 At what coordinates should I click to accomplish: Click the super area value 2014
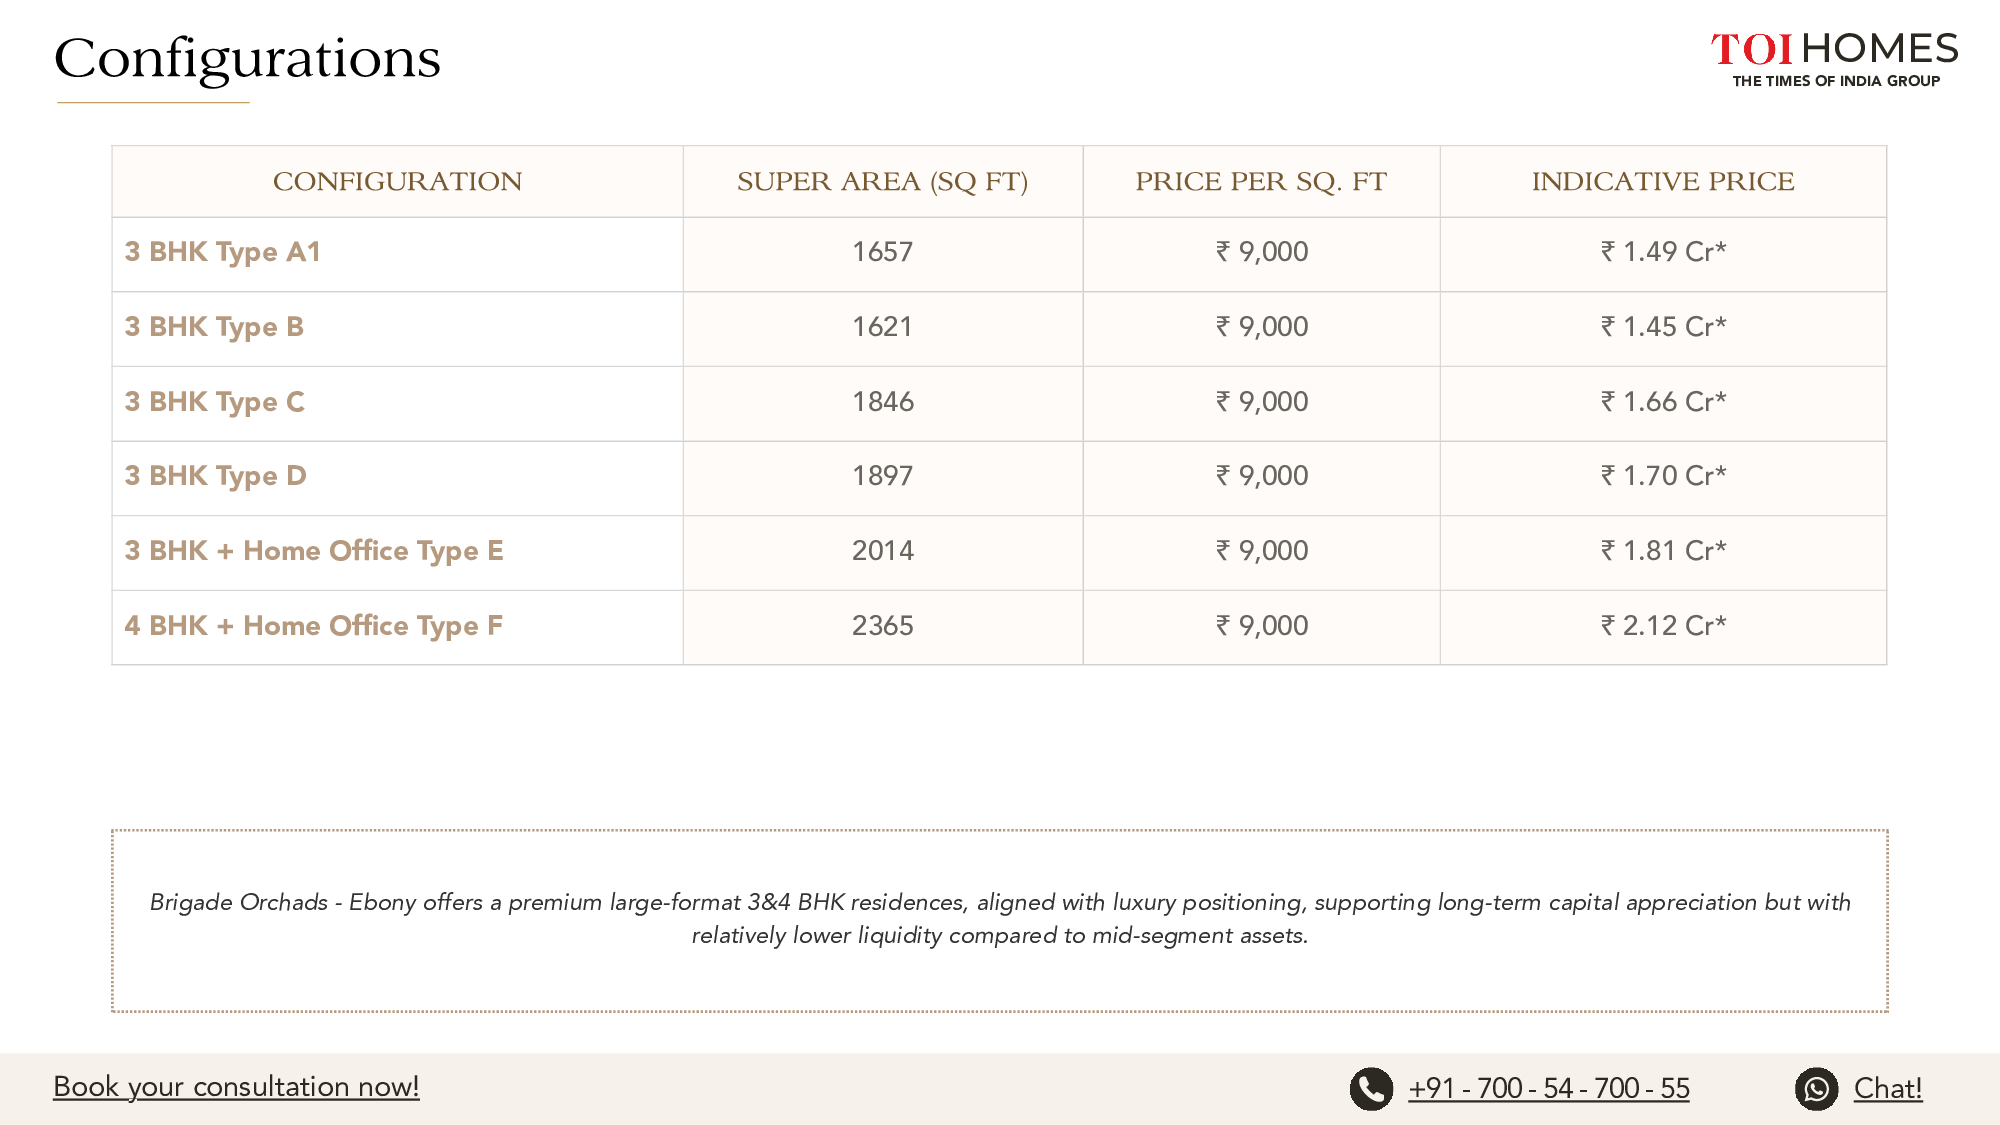tap(883, 551)
